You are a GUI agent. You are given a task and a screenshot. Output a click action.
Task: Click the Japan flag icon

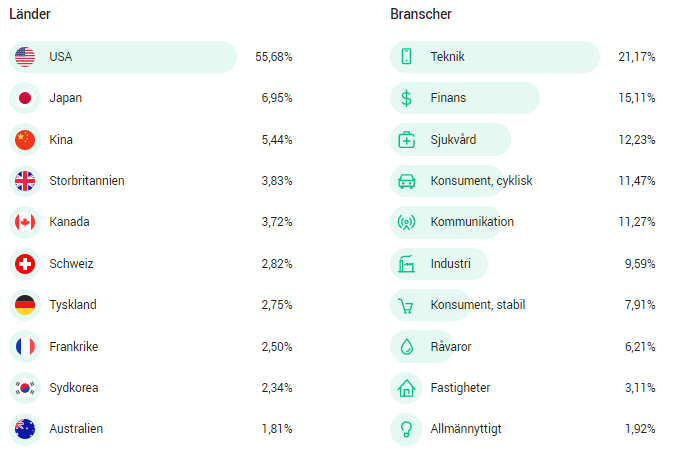click(25, 98)
